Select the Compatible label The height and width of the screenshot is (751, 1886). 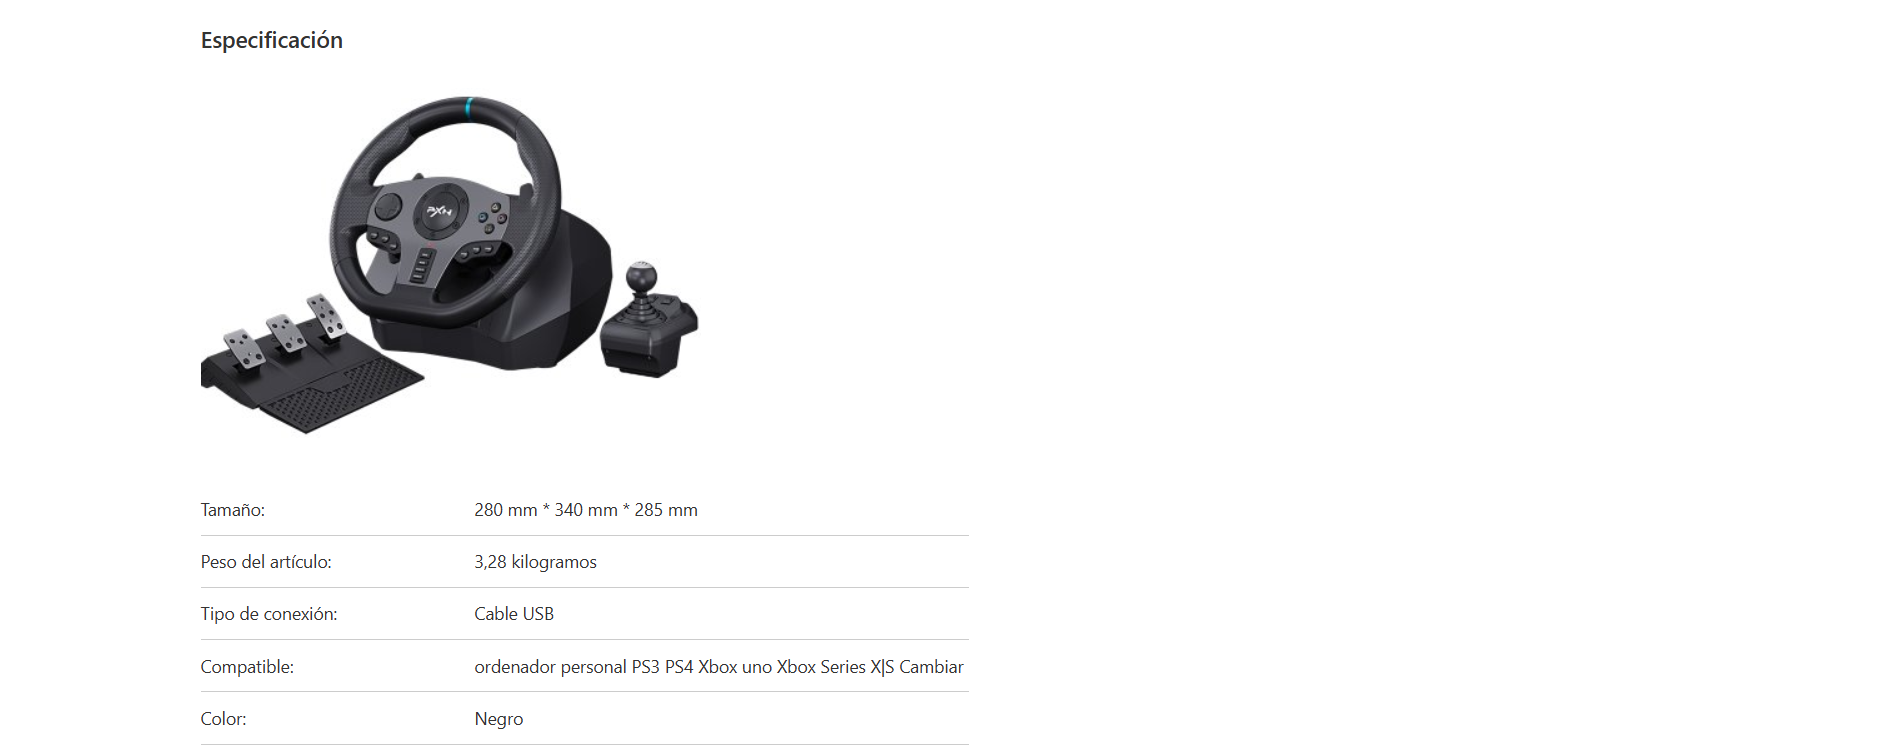coord(247,667)
